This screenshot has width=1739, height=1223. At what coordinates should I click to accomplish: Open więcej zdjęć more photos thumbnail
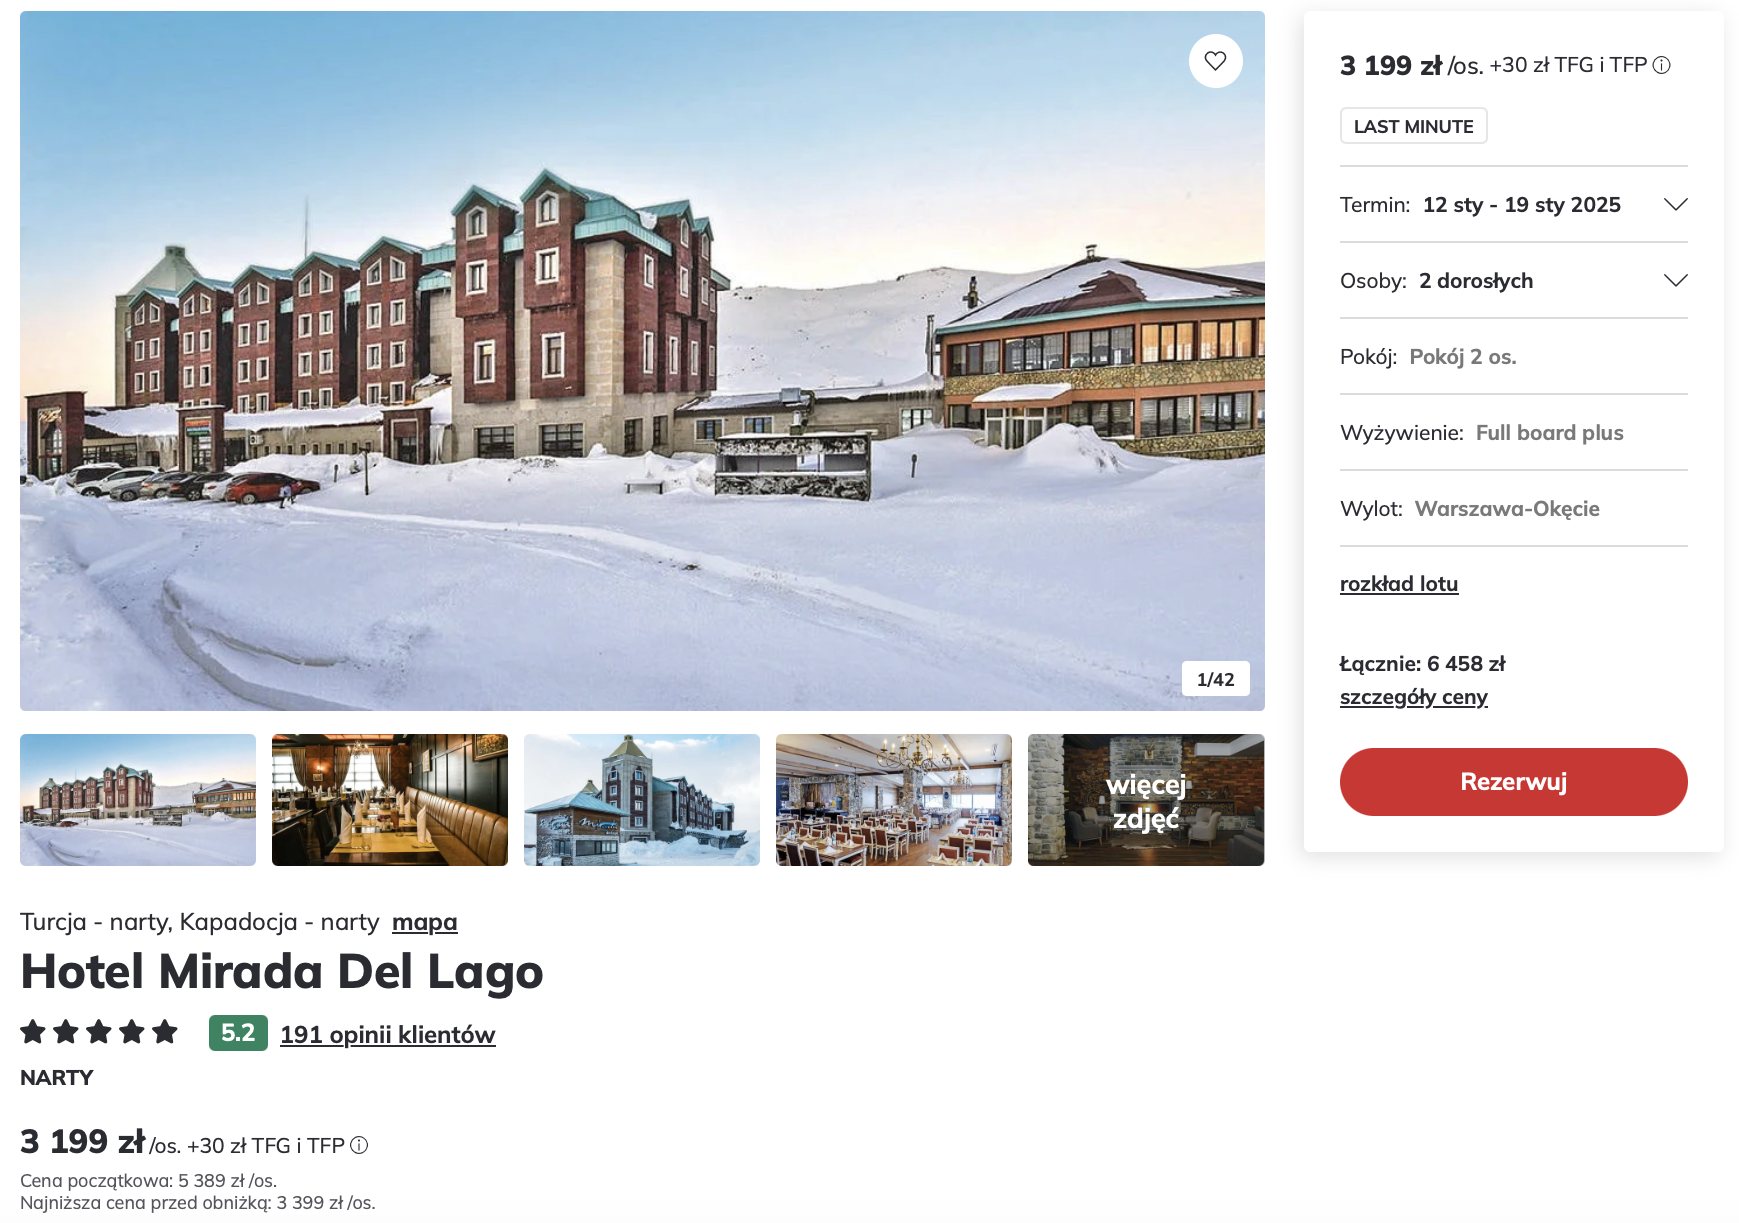(x=1146, y=800)
